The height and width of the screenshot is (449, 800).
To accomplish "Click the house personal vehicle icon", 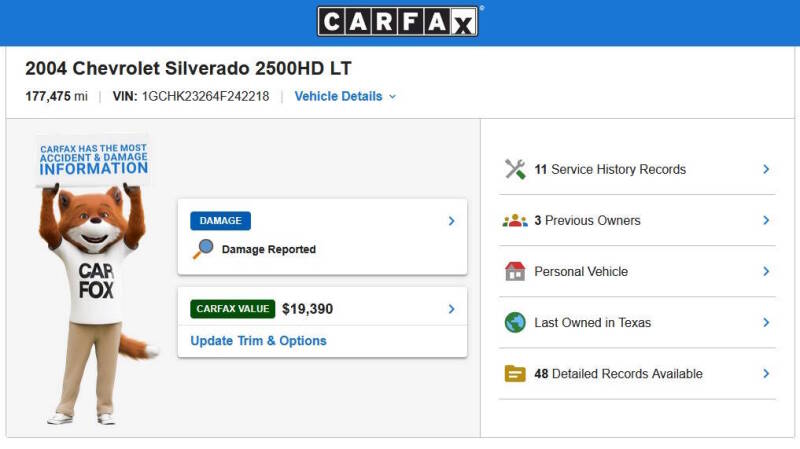I will coord(515,271).
